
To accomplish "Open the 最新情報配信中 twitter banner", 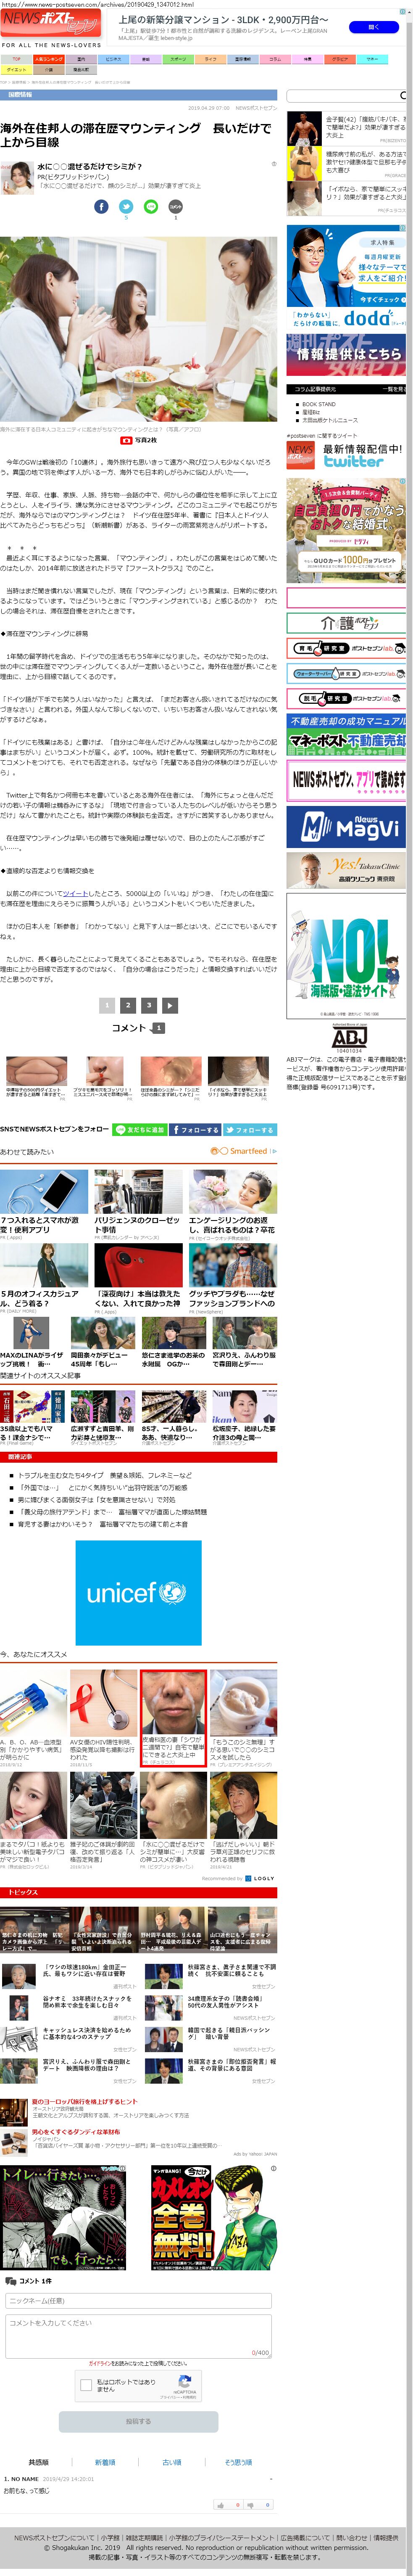I will pos(346,455).
